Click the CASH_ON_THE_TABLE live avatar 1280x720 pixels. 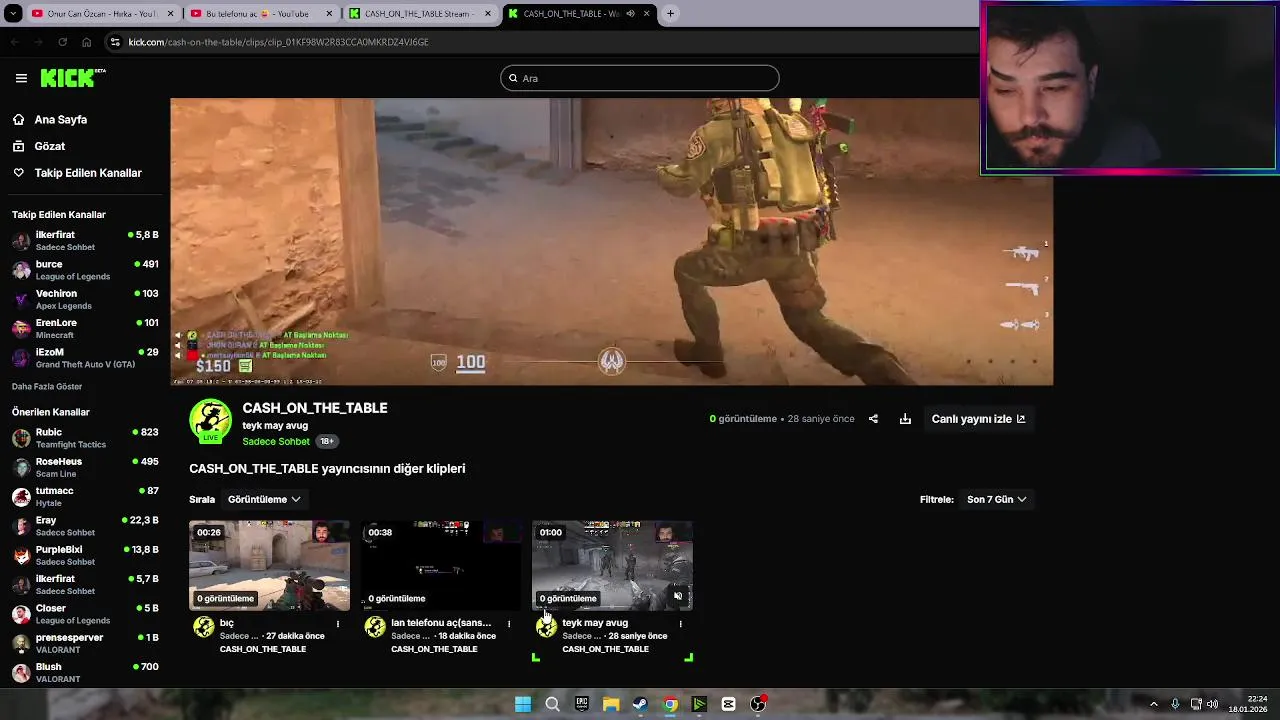(x=210, y=421)
